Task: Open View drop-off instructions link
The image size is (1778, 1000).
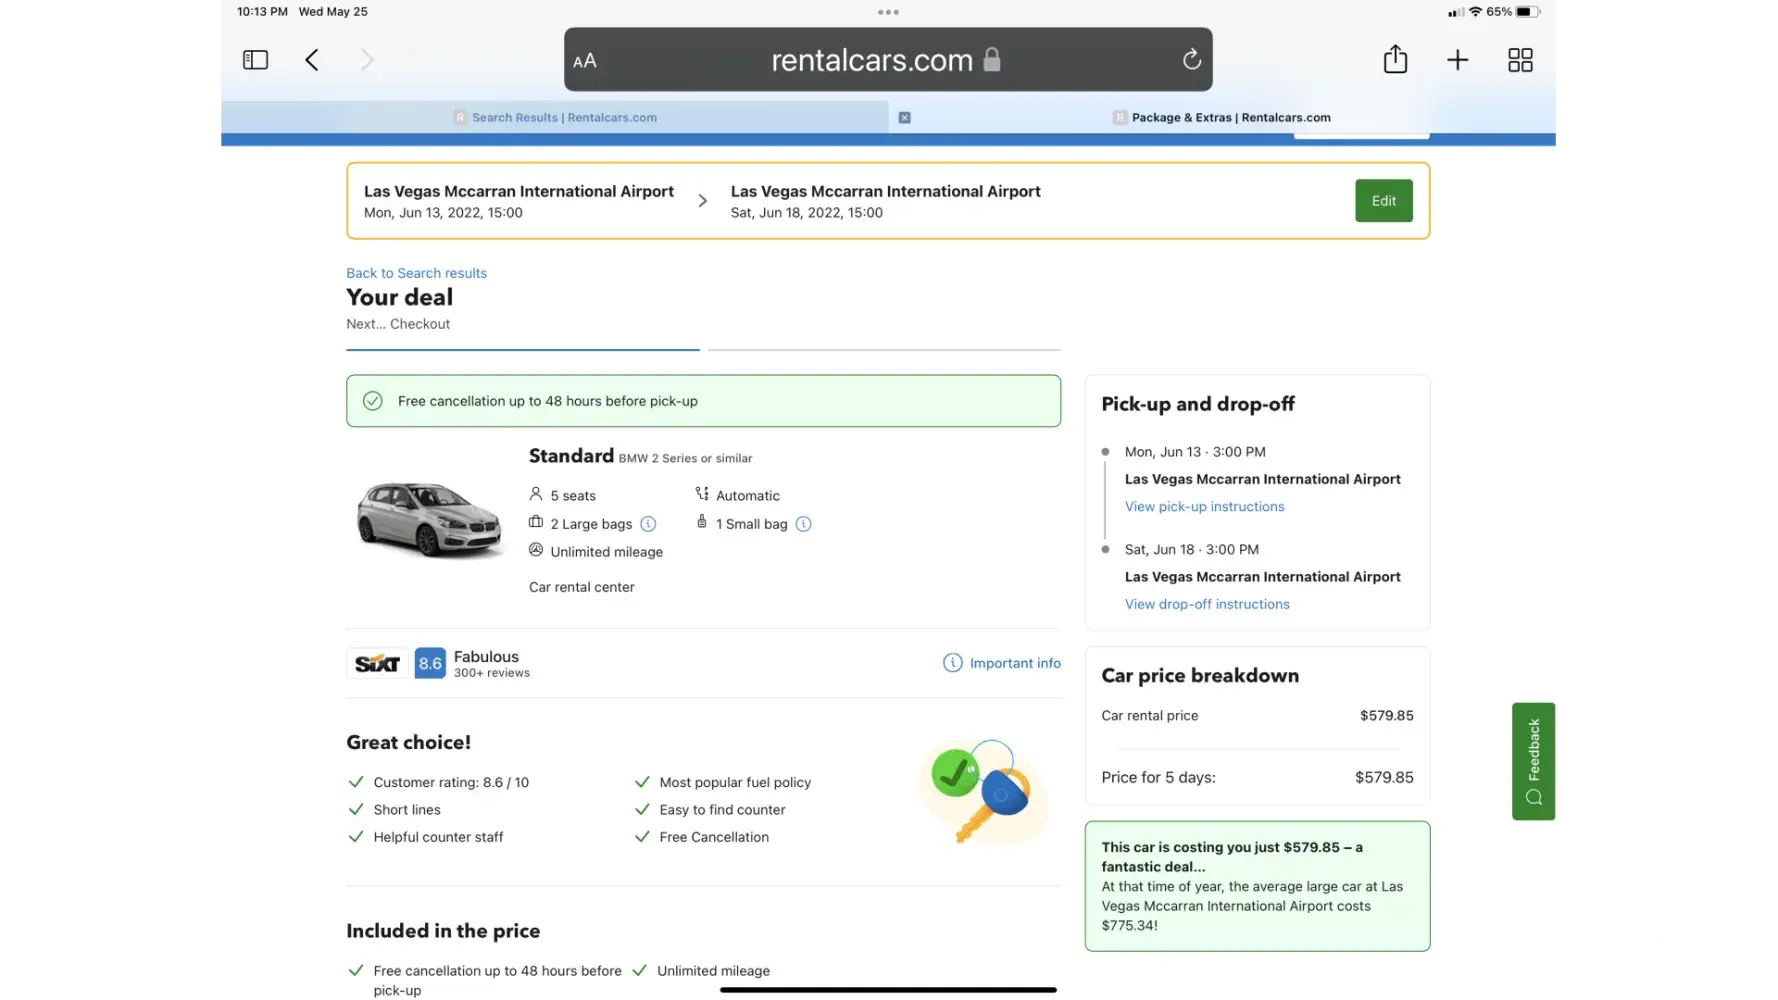Action: (1207, 604)
